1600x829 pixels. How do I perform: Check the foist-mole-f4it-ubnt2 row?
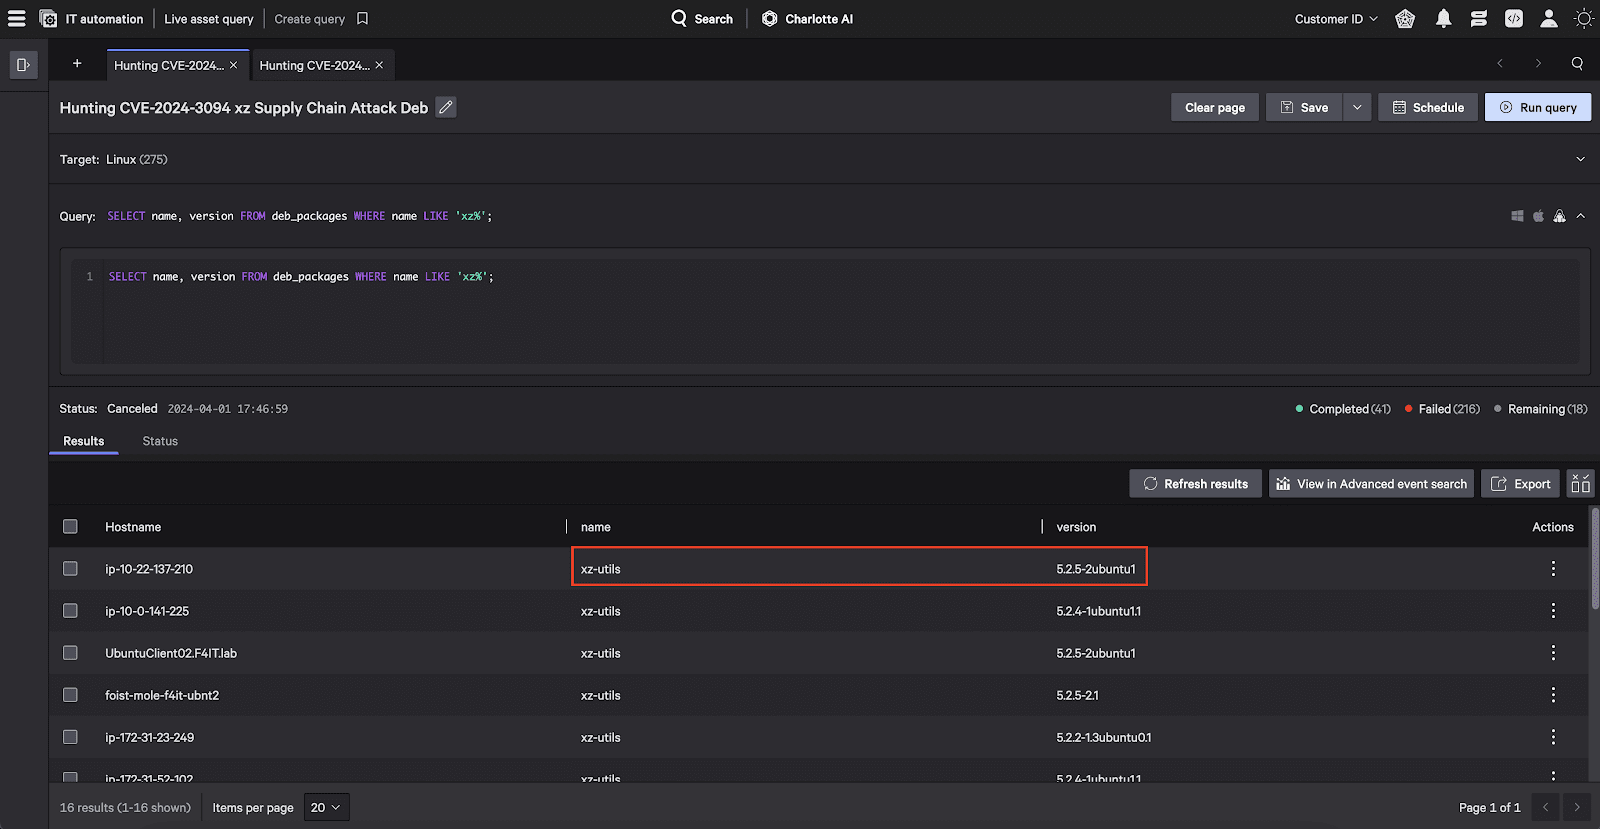70,694
